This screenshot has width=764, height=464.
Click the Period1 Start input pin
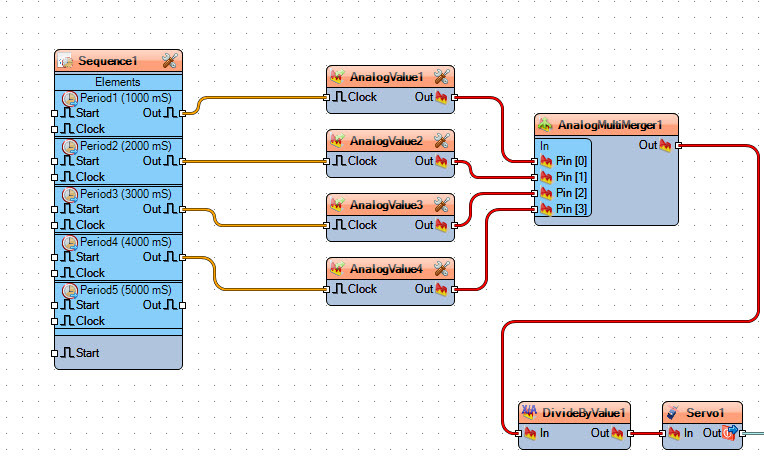[55, 113]
